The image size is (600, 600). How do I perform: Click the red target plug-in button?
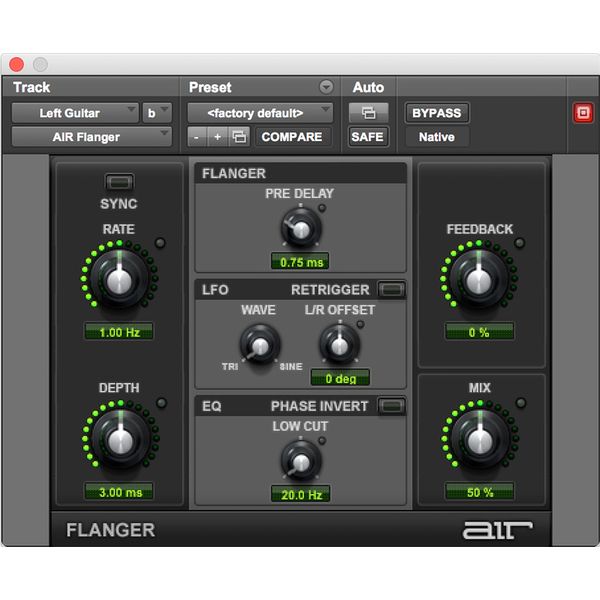[583, 113]
